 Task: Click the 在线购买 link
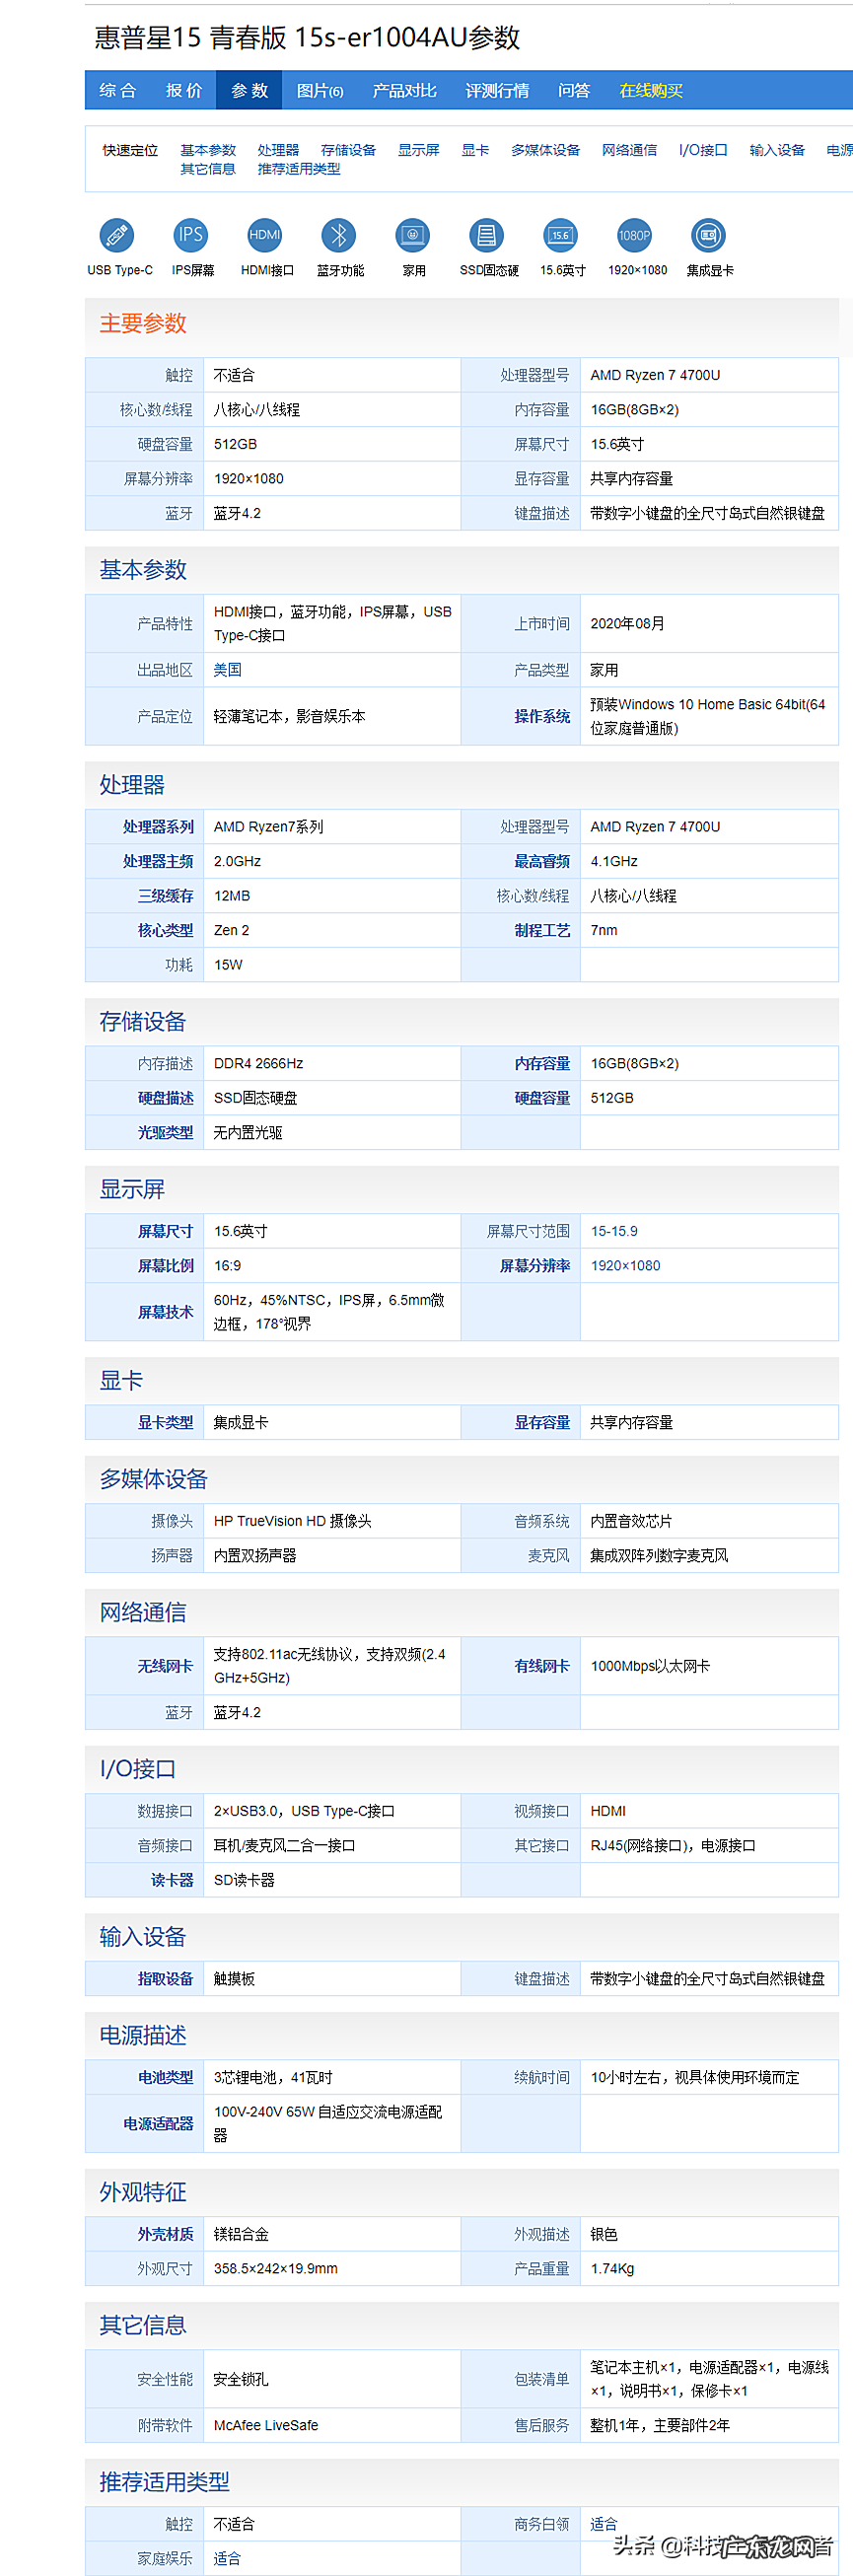(651, 90)
